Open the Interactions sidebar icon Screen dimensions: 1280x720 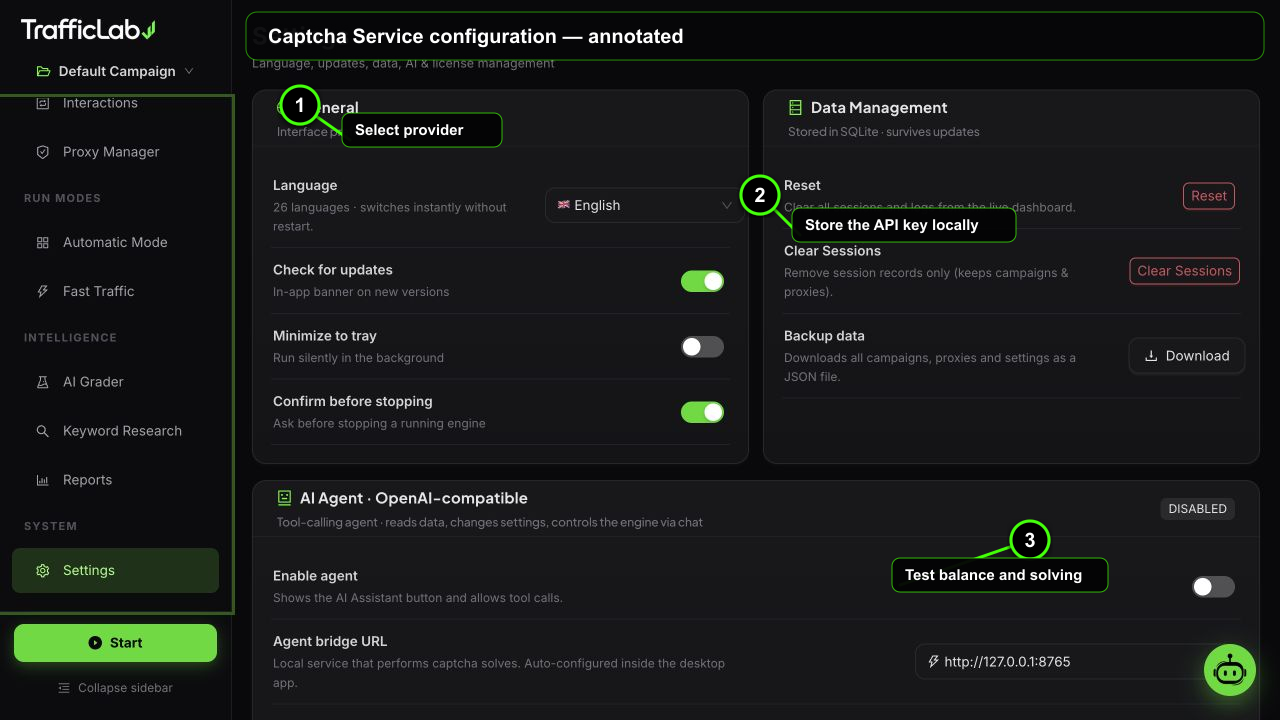42,103
